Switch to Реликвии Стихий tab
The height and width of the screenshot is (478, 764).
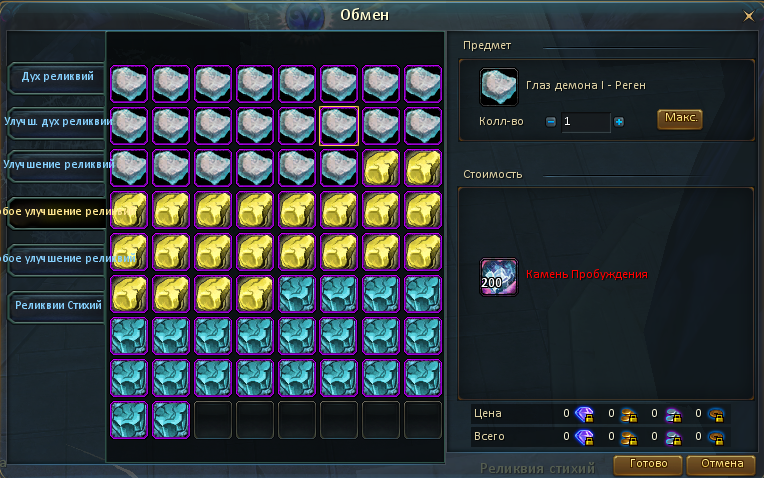point(57,306)
